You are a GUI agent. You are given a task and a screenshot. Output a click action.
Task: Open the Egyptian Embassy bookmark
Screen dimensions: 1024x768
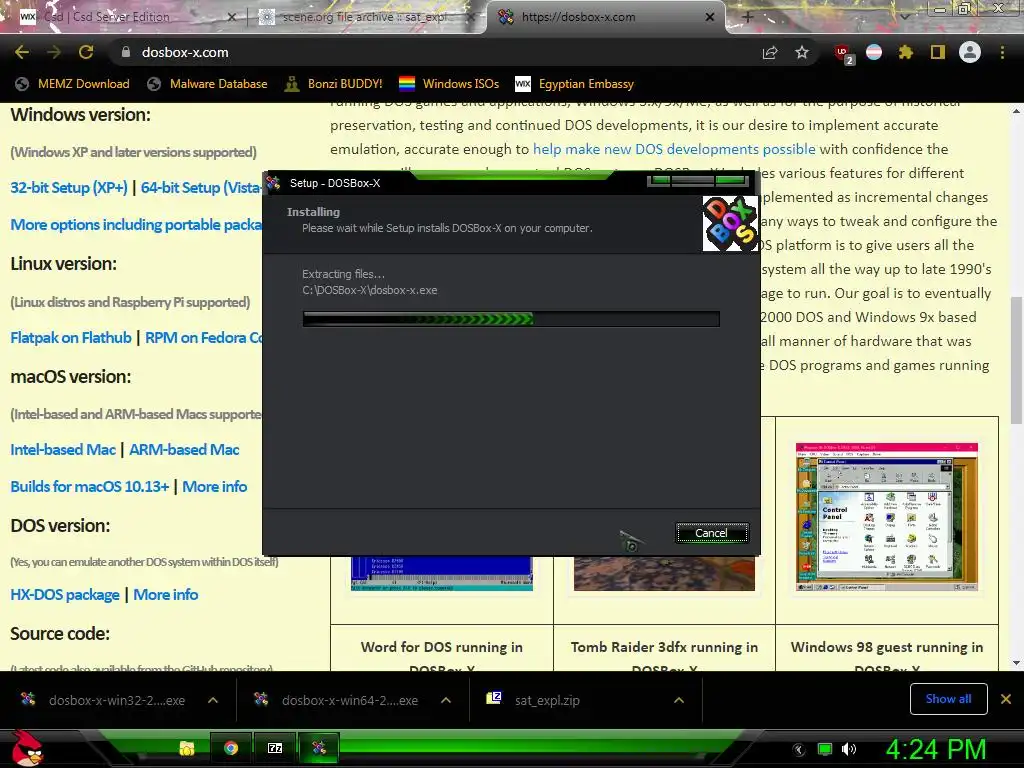click(x=575, y=84)
